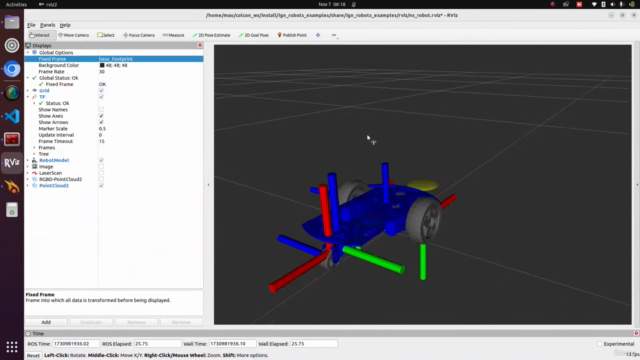The height and width of the screenshot is (360, 640).
Task: Collapse the TF display node
Action: point(28,97)
